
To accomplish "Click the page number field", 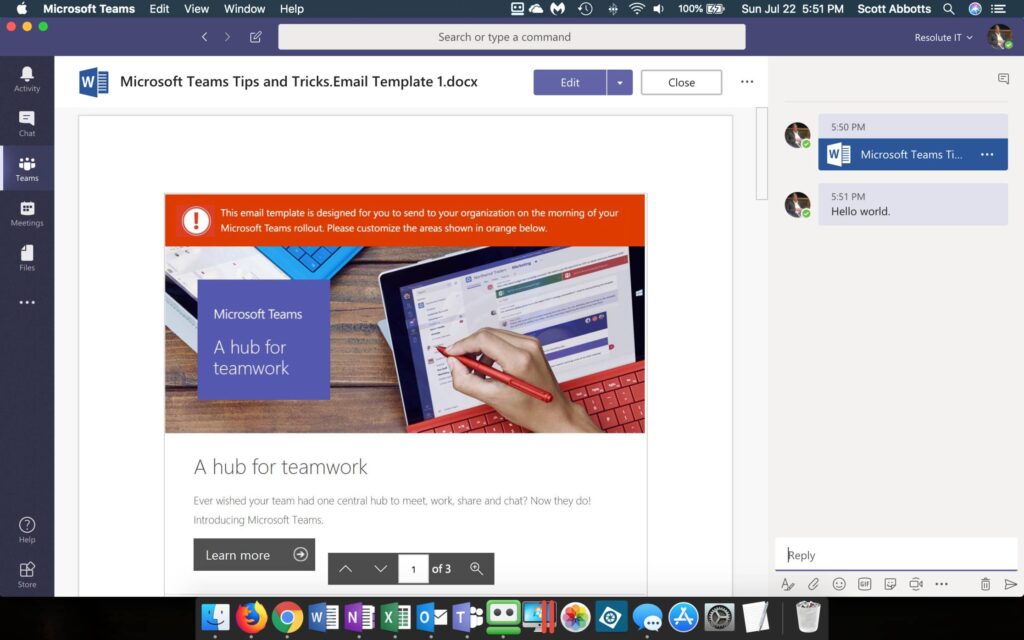I will pyautogui.click(x=413, y=569).
